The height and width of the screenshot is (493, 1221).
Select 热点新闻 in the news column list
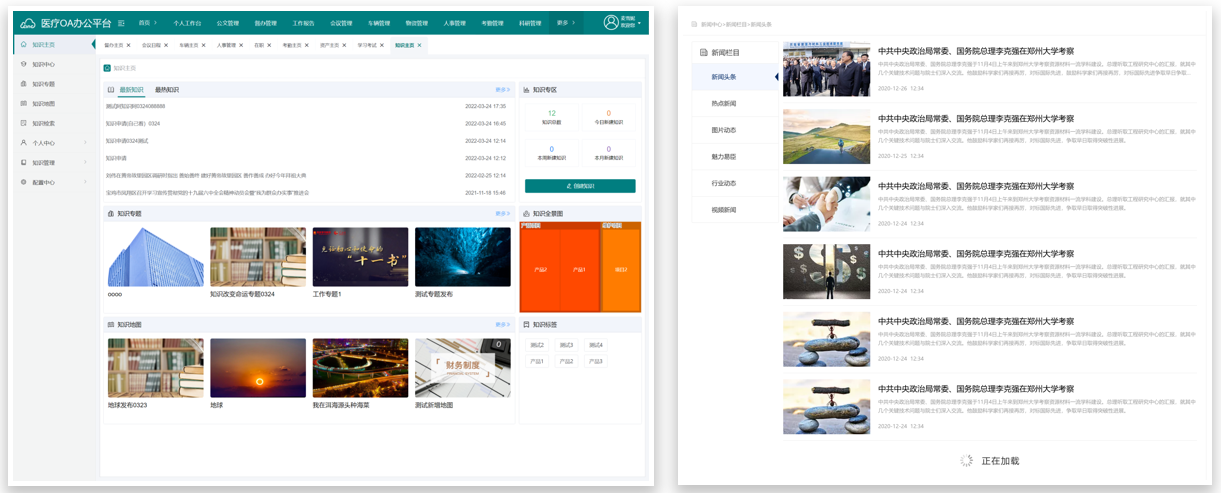point(723,104)
